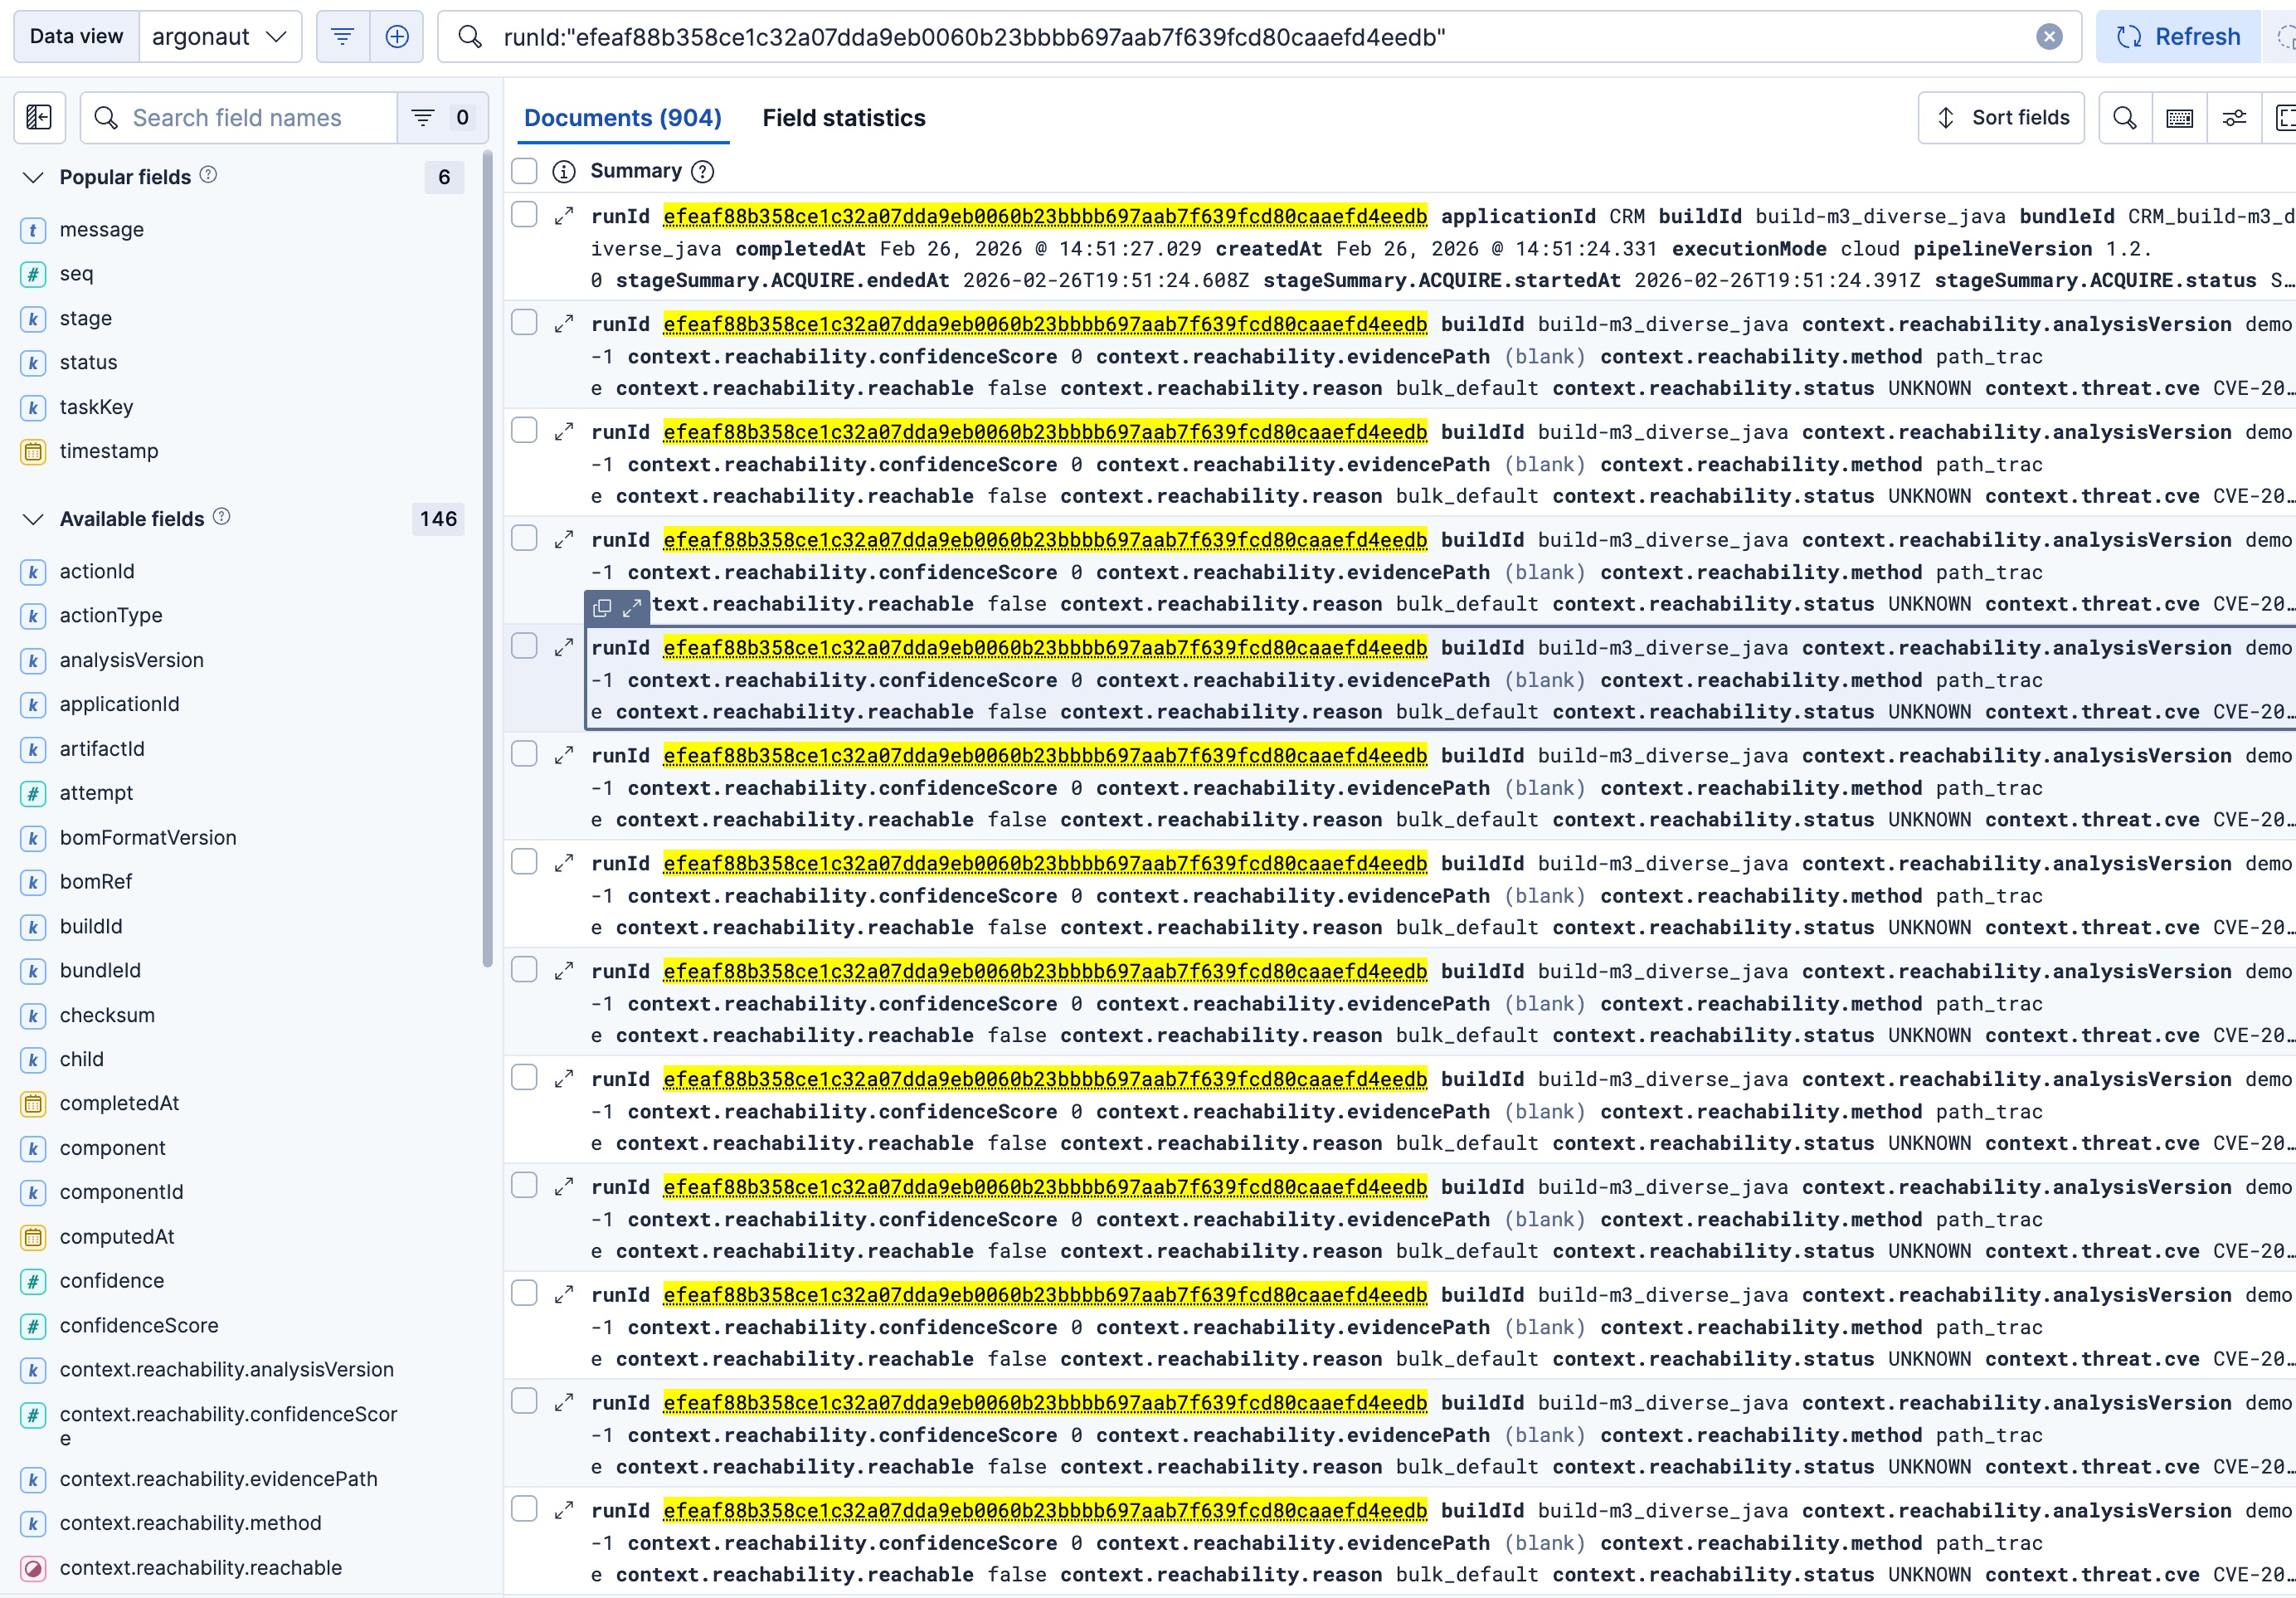Viewport: 2296px width, 1598px height.
Task: Click the magnifier search icon beside Sort fields
Action: 2125,118
